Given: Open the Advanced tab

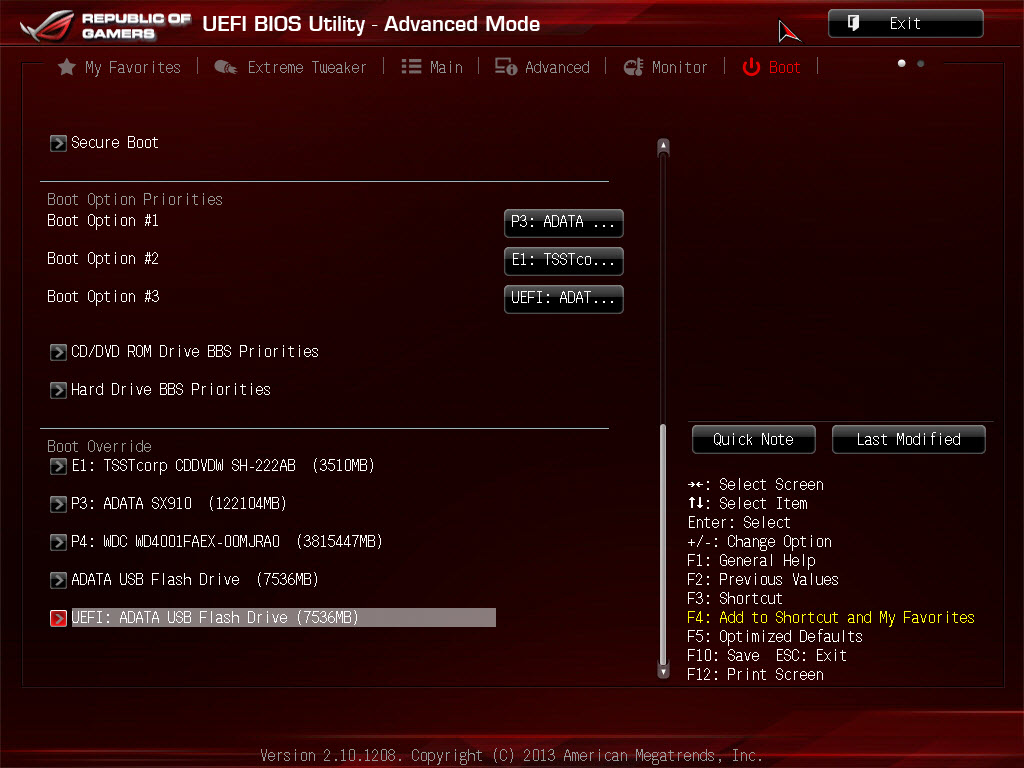Looking at the screenshot, I should tap(542, 67).
